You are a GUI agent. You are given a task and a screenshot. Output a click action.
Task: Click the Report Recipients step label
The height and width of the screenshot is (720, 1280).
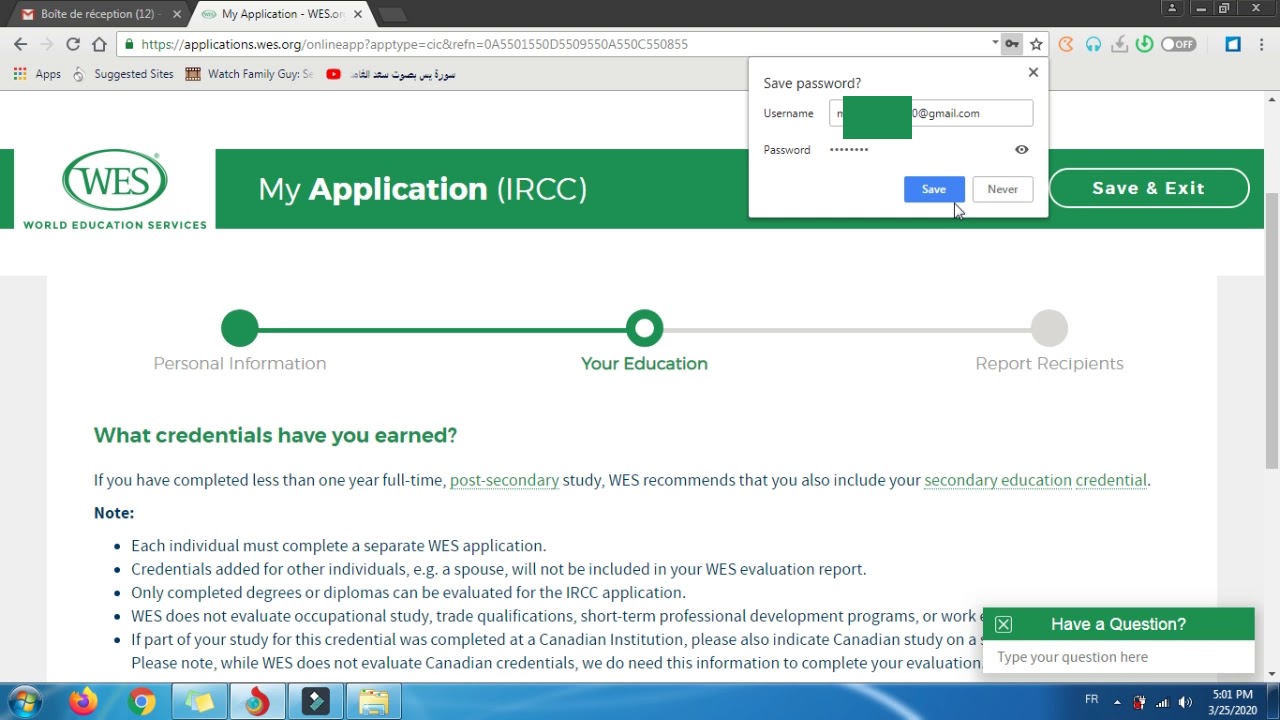(x=1049, y=363)
